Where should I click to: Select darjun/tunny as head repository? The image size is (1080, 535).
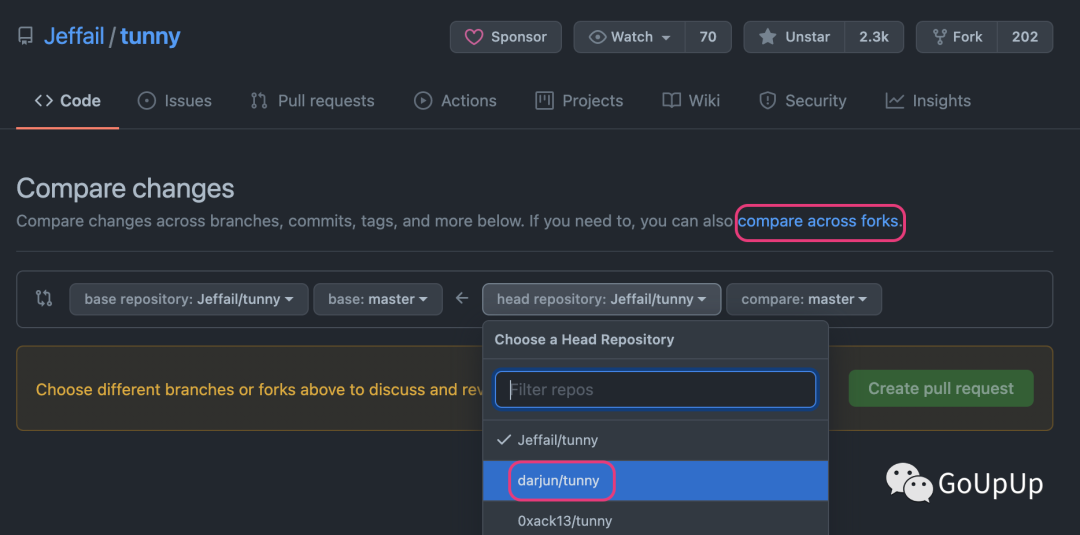click(x=655, y=481)
